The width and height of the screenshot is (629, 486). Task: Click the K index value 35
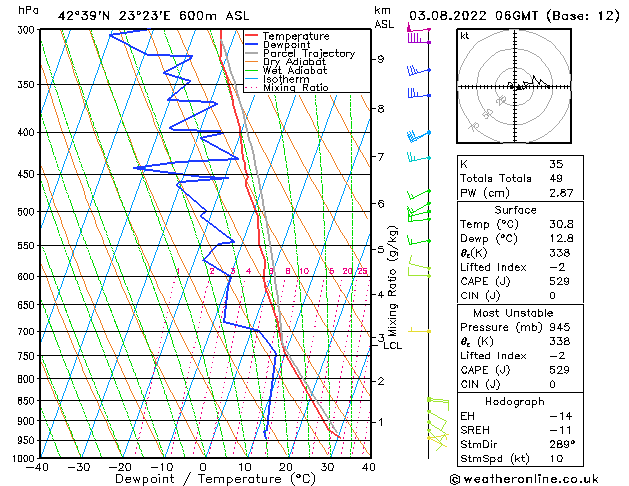pyautogui.click(x=556, y=164)
